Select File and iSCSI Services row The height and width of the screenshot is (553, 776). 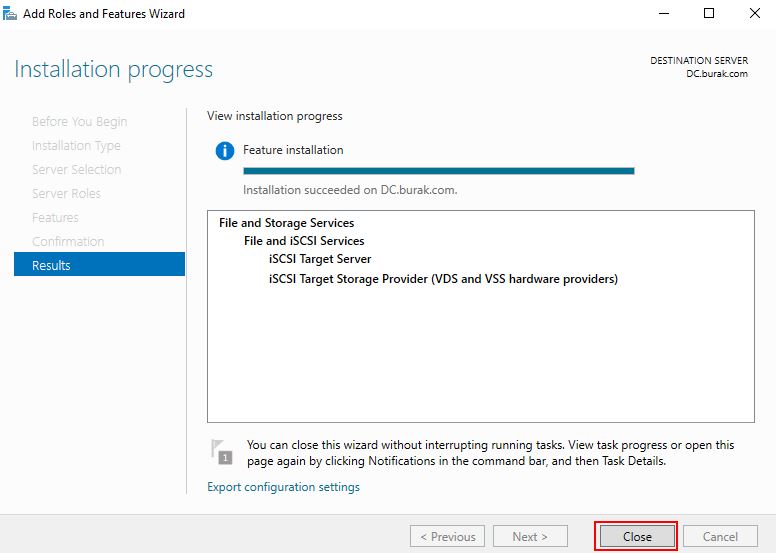tap(304, 241)
